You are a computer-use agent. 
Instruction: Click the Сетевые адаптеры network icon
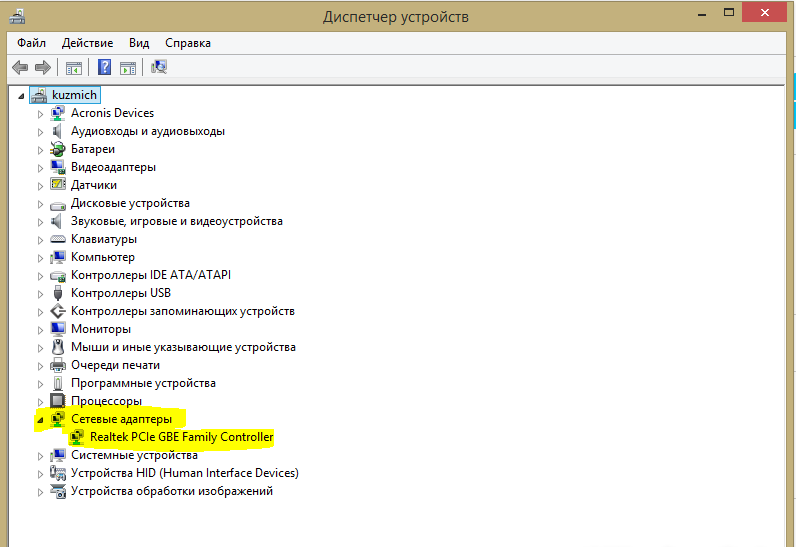58,419
